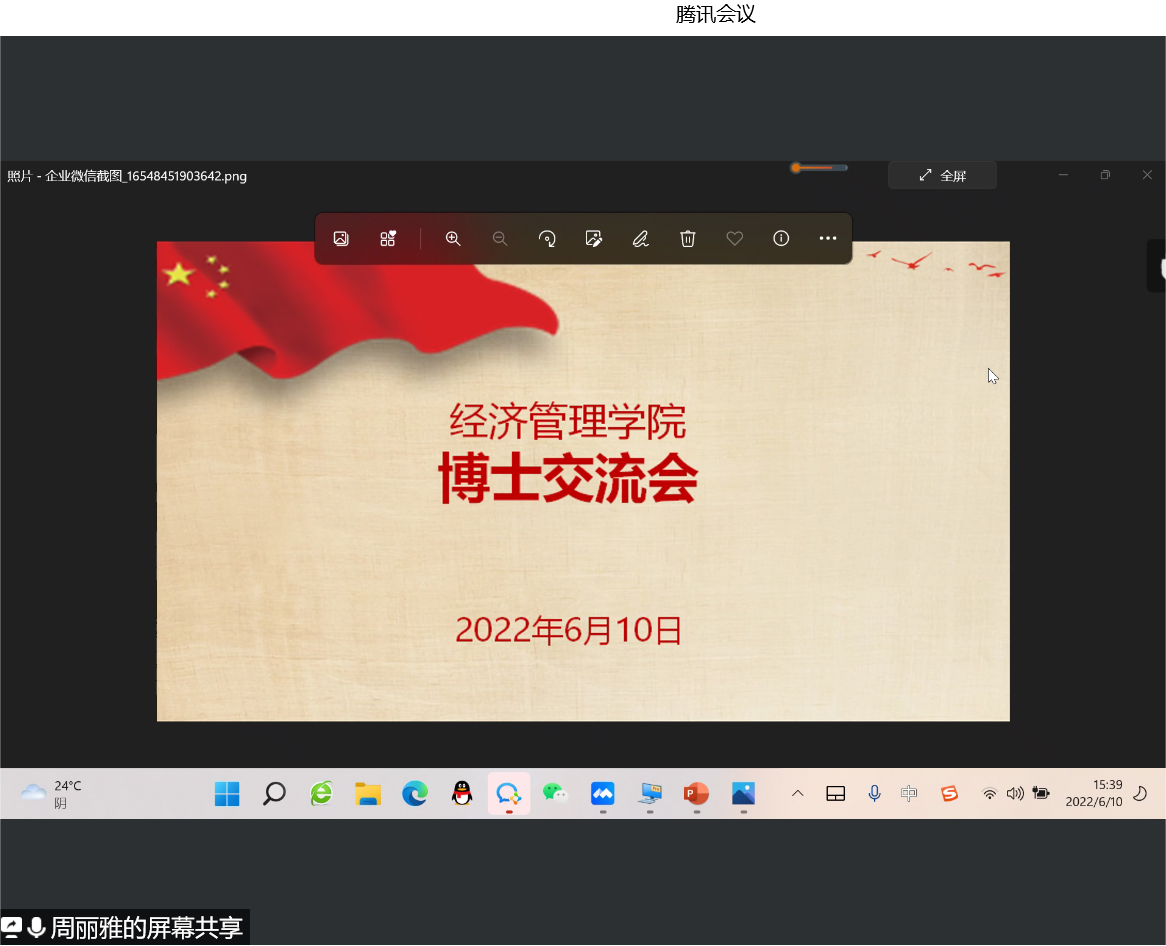
Task: Open the weather widget showing 24°C
Action: [52, 794]
